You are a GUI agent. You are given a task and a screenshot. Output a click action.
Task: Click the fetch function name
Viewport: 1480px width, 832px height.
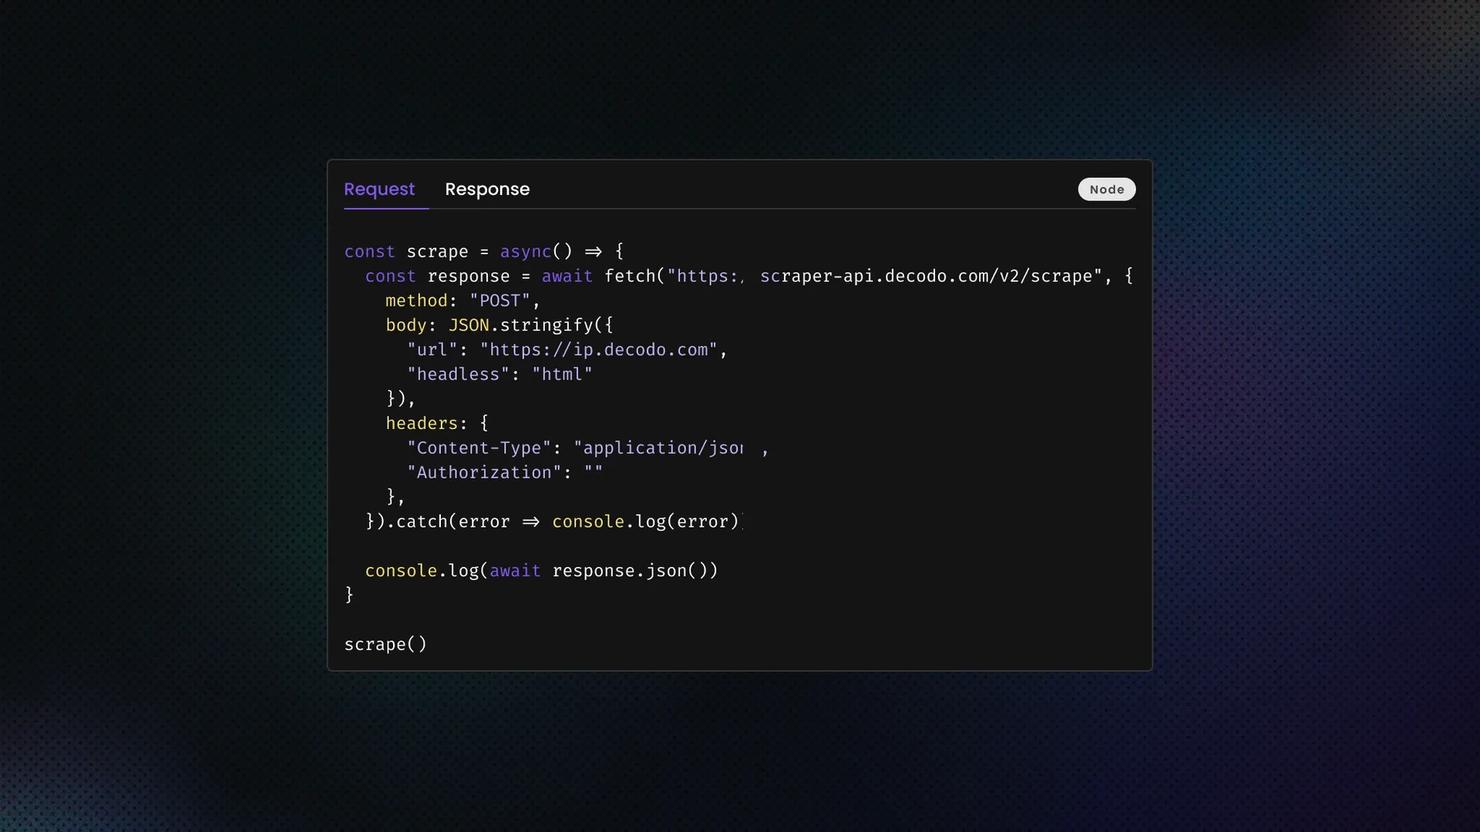(x=629, y=276)
